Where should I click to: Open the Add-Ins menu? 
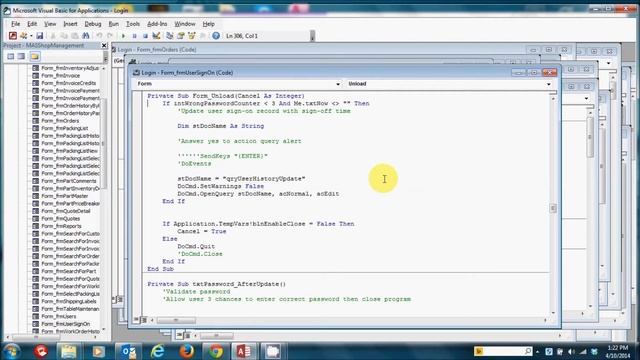[x=157, y=24]
